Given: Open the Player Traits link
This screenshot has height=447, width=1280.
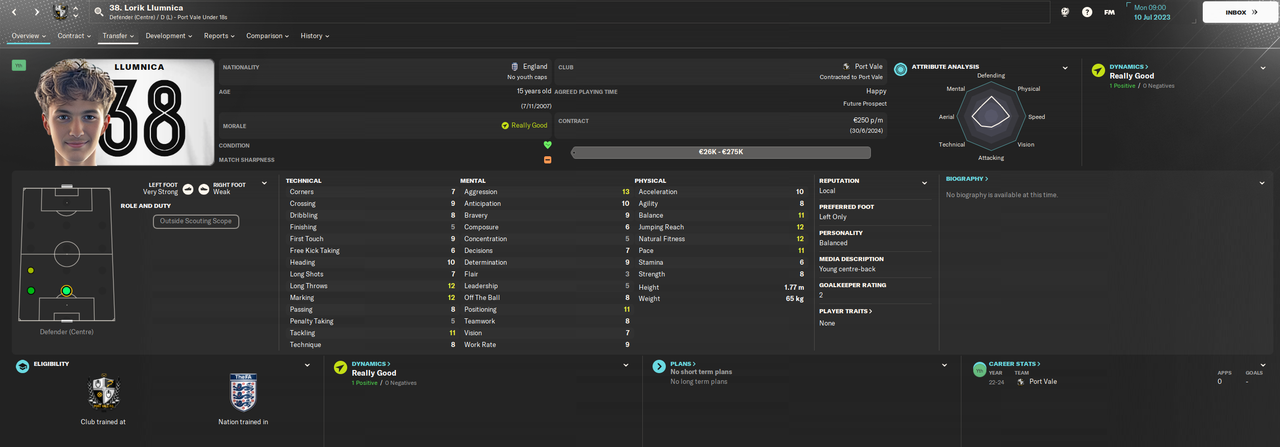Looking at the screenshot, I should [x=846, y=311].
